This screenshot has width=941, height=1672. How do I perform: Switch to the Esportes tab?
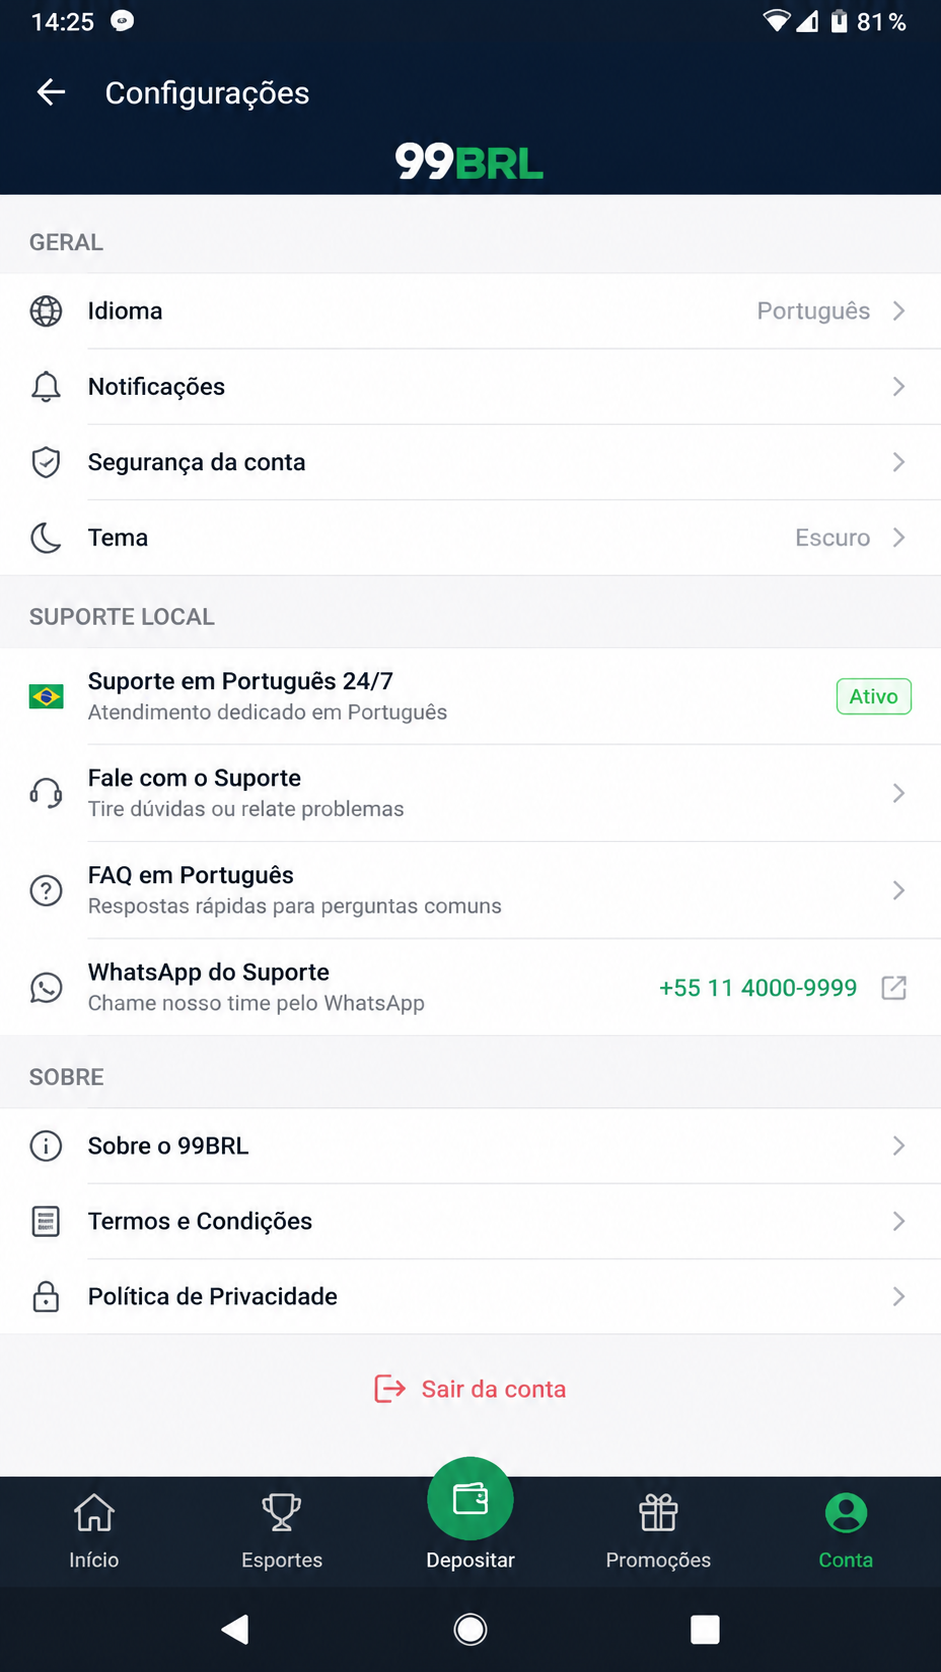[x=282, y=1531]
